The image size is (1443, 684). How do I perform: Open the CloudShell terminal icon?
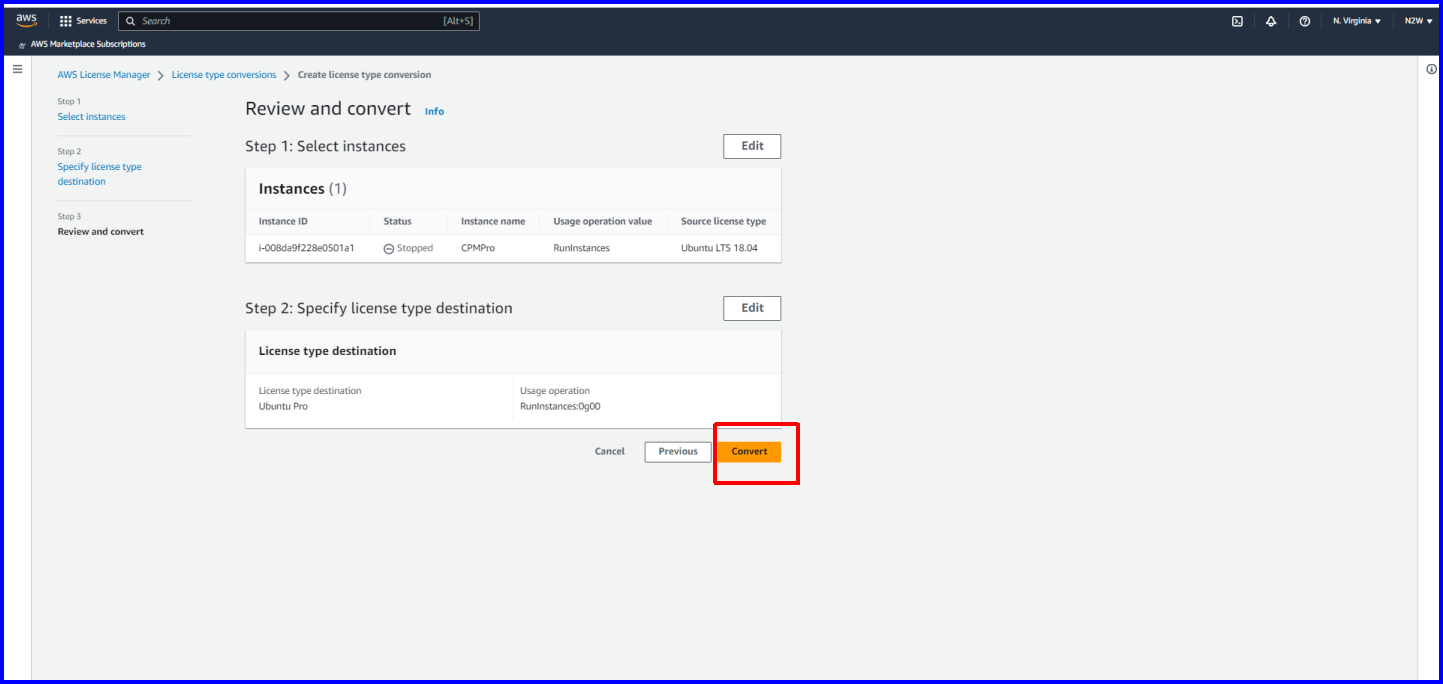(x=1237, y=21)
